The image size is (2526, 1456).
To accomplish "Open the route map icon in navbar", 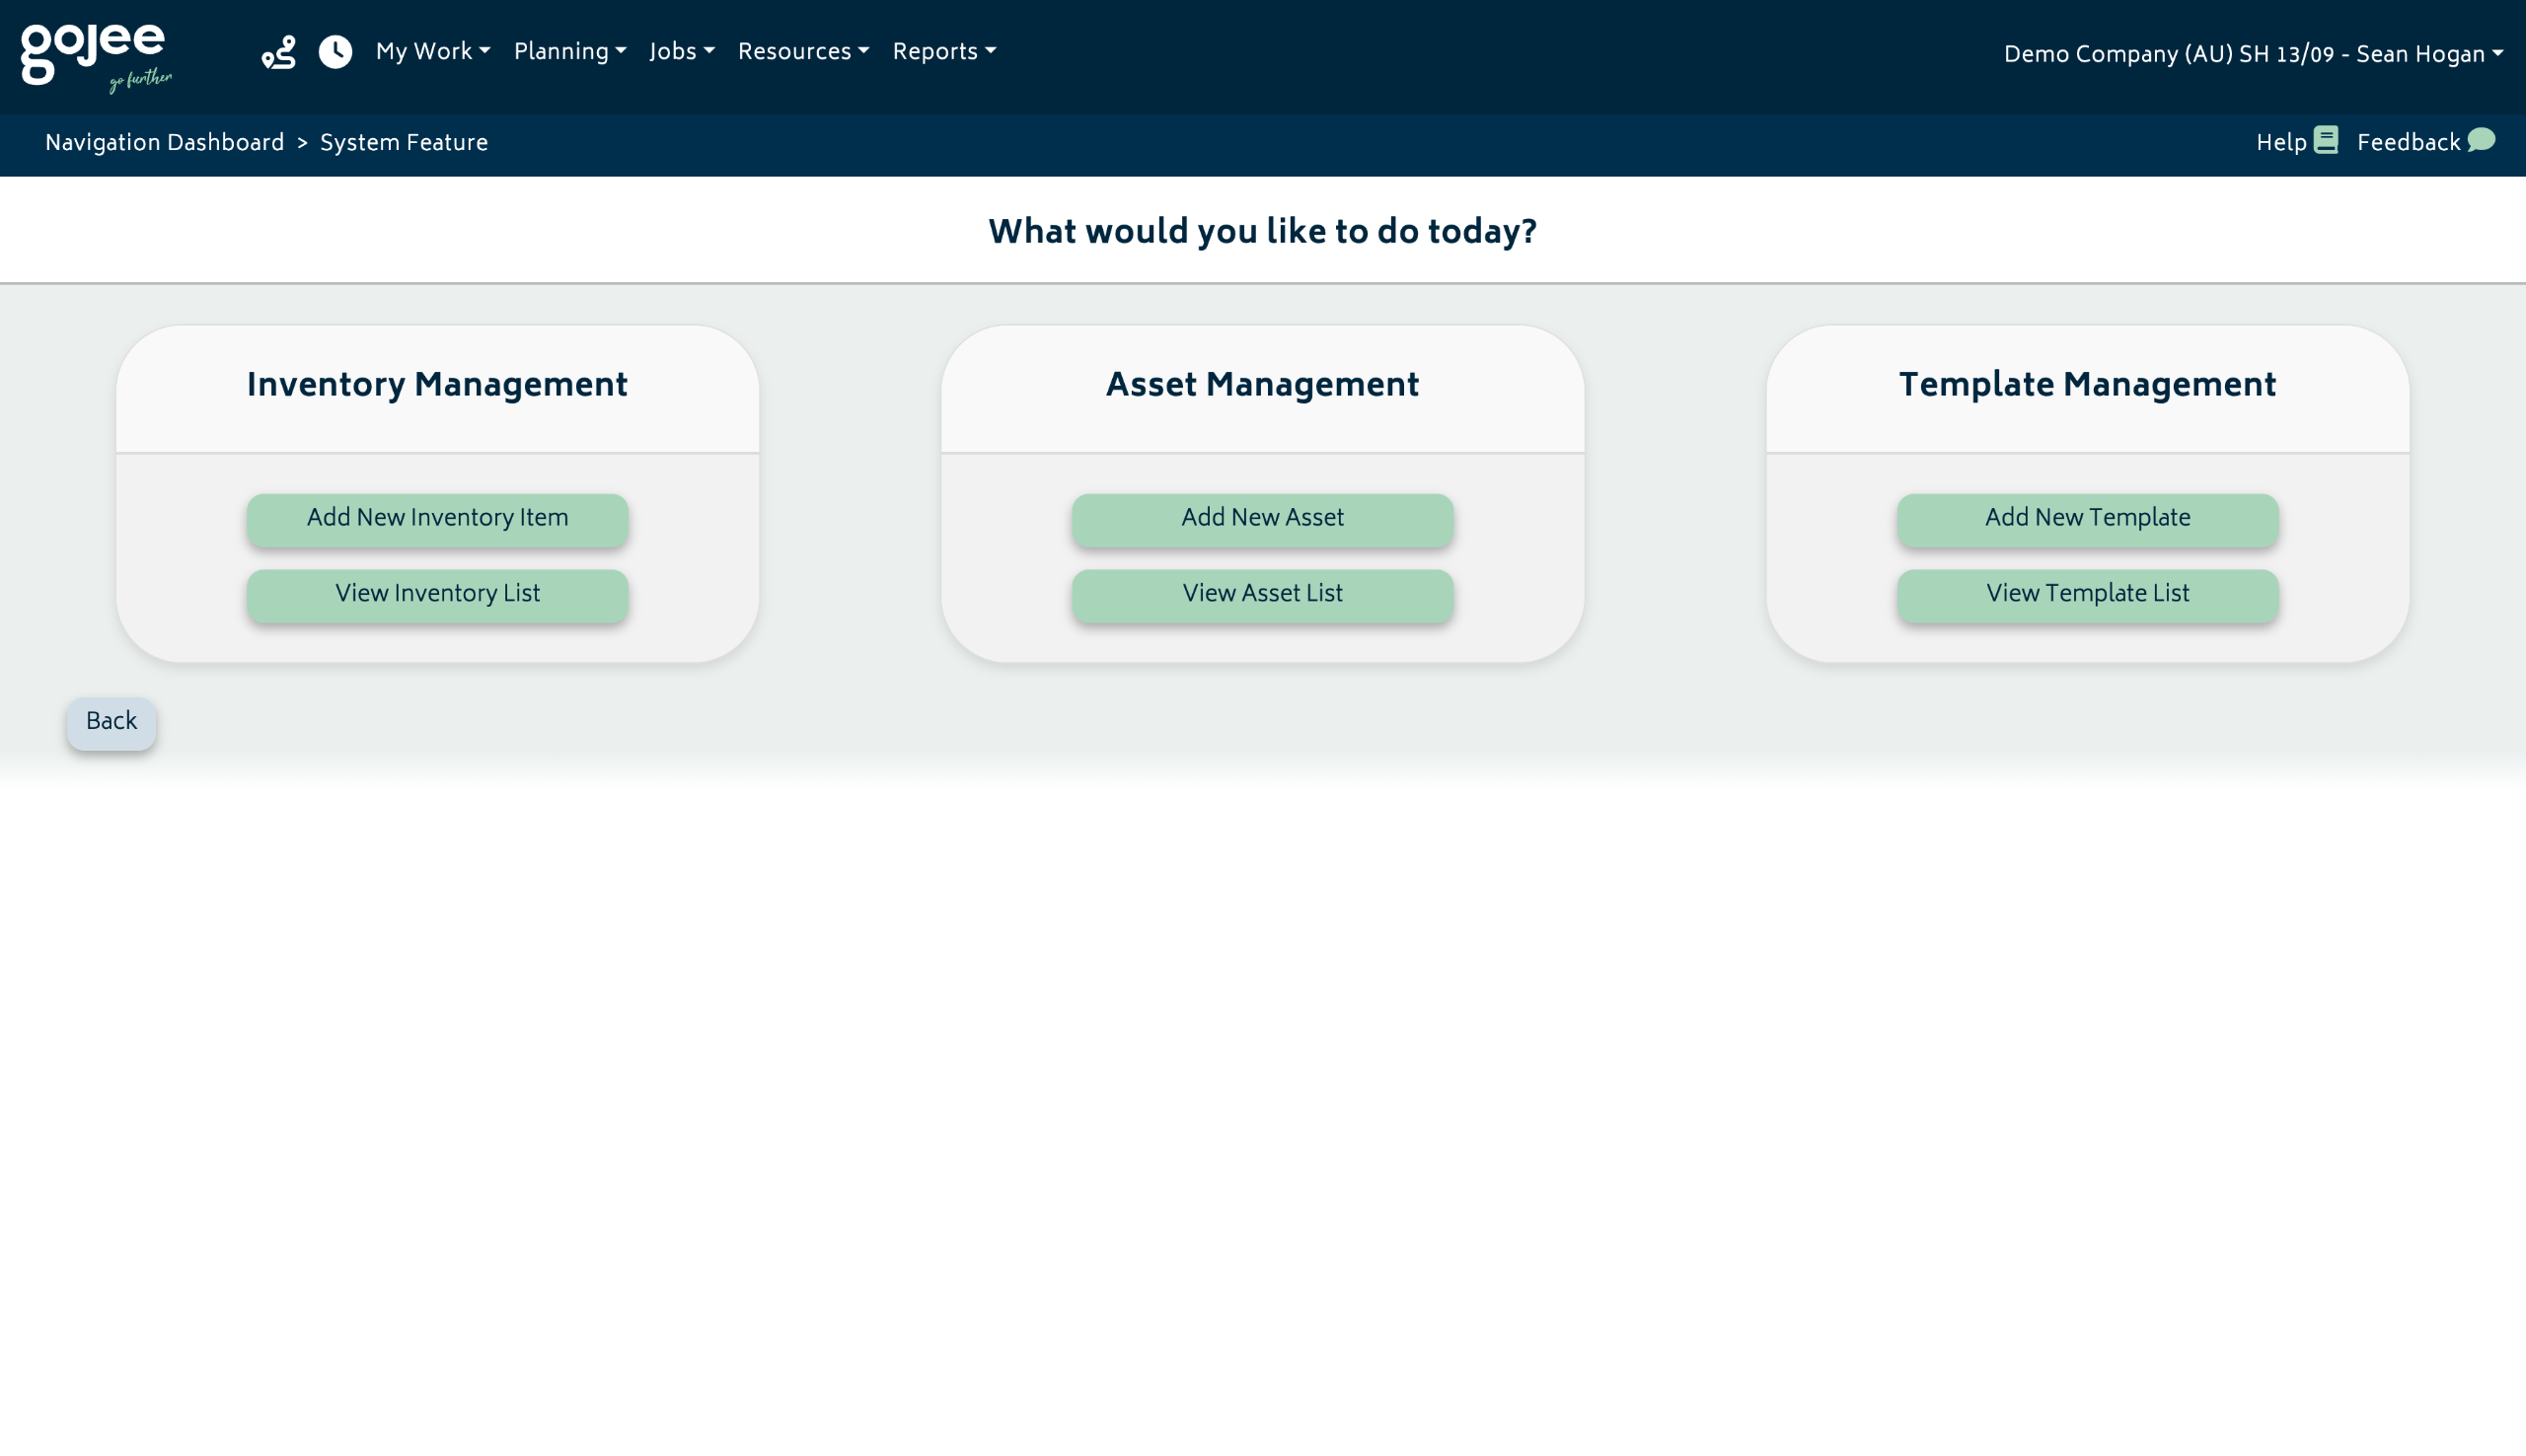I will point(278,52).
